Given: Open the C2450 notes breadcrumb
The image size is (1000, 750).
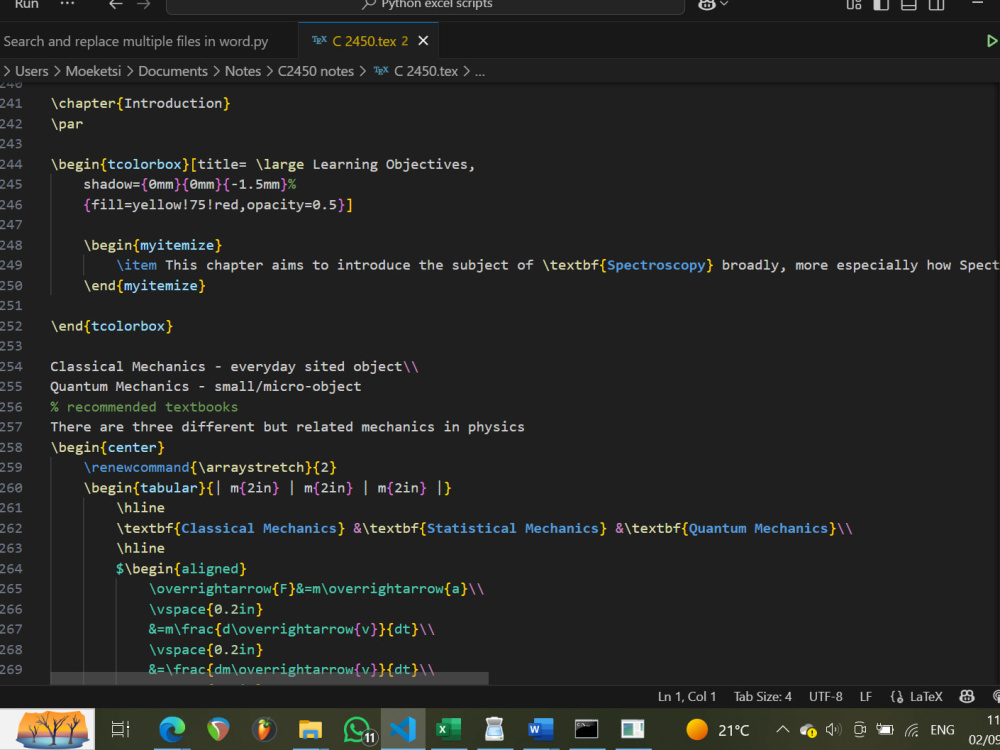Looking at the screenshot, I should [316, 71].
